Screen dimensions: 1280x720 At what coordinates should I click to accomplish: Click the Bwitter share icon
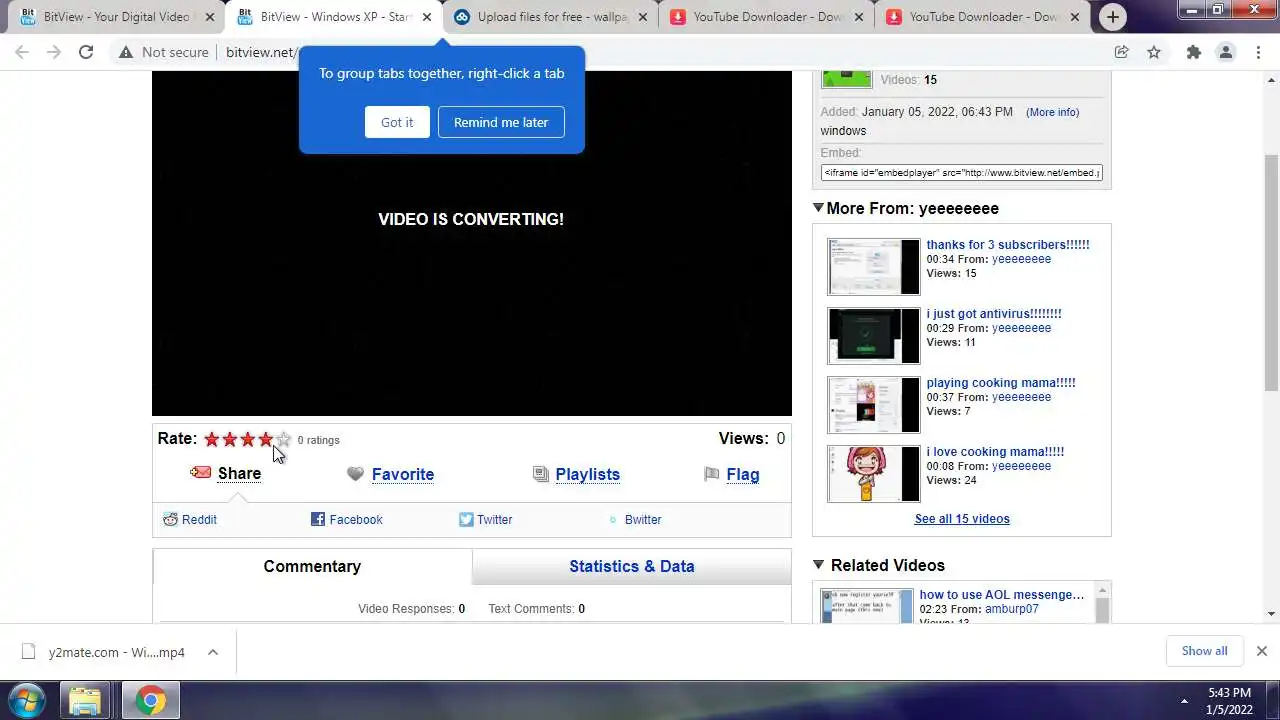[x=613, y=520]
